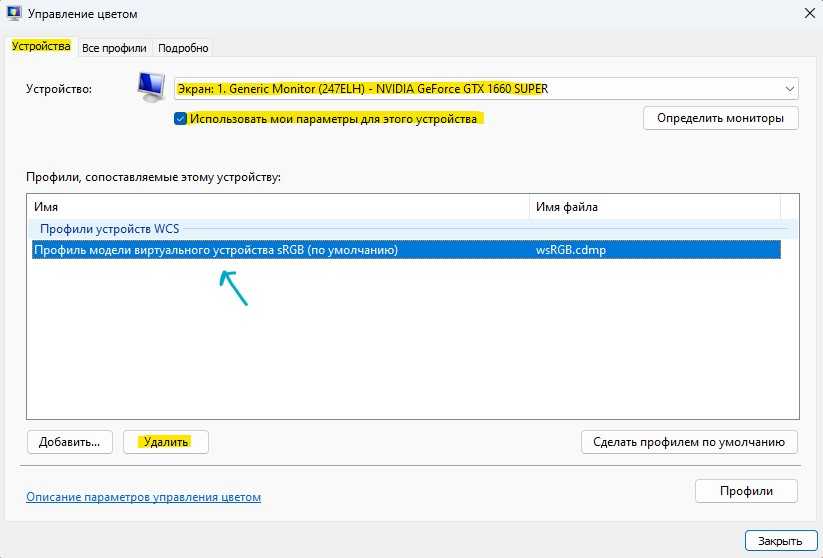Toggle the Использовать мои параметры checkbox
This screenshot has width=823, height=558.
pyautogui.click(x=180, y=118)
